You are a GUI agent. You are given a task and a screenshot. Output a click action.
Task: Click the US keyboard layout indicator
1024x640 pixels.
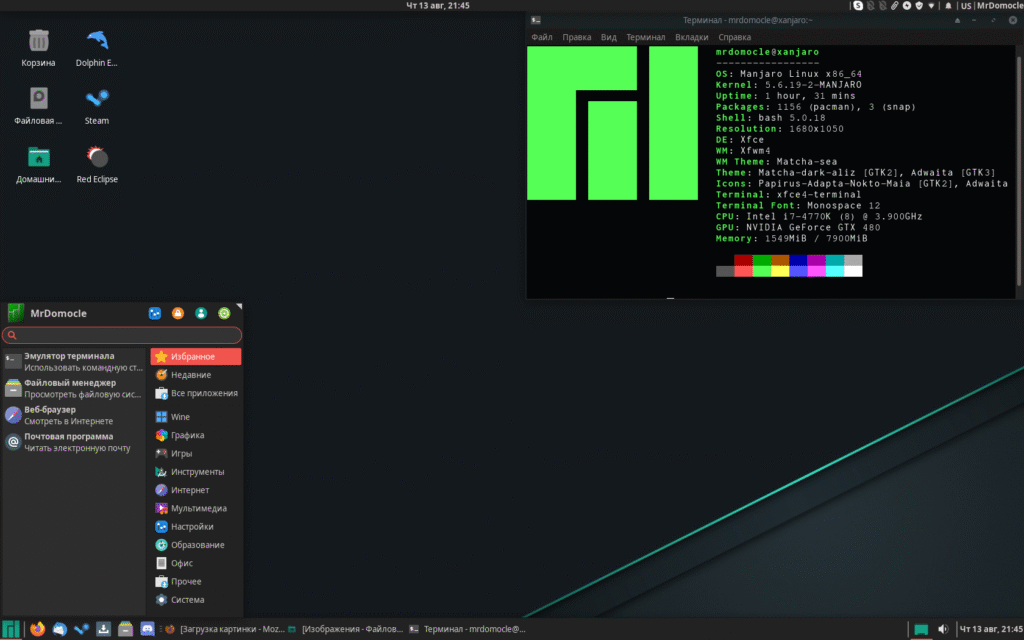965,6
